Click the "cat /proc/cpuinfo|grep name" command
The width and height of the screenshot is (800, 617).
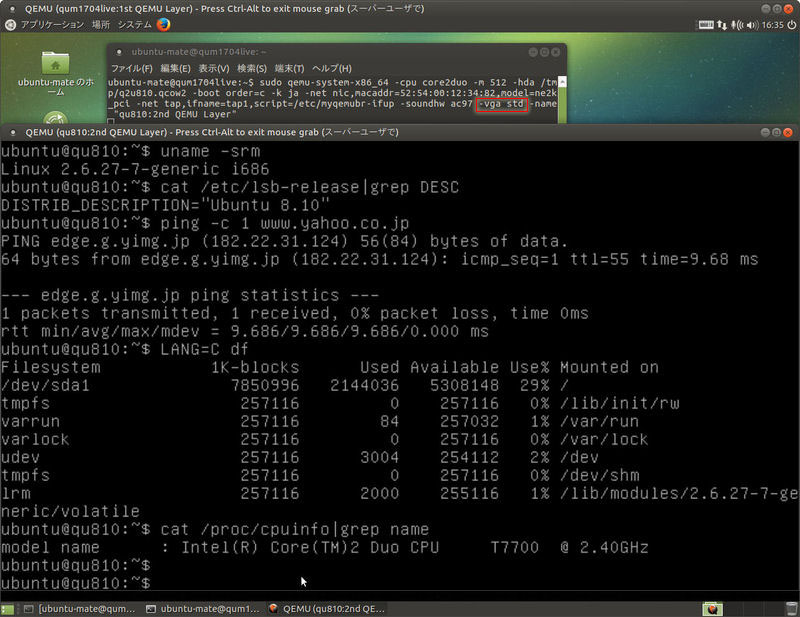tap(294, 529)
